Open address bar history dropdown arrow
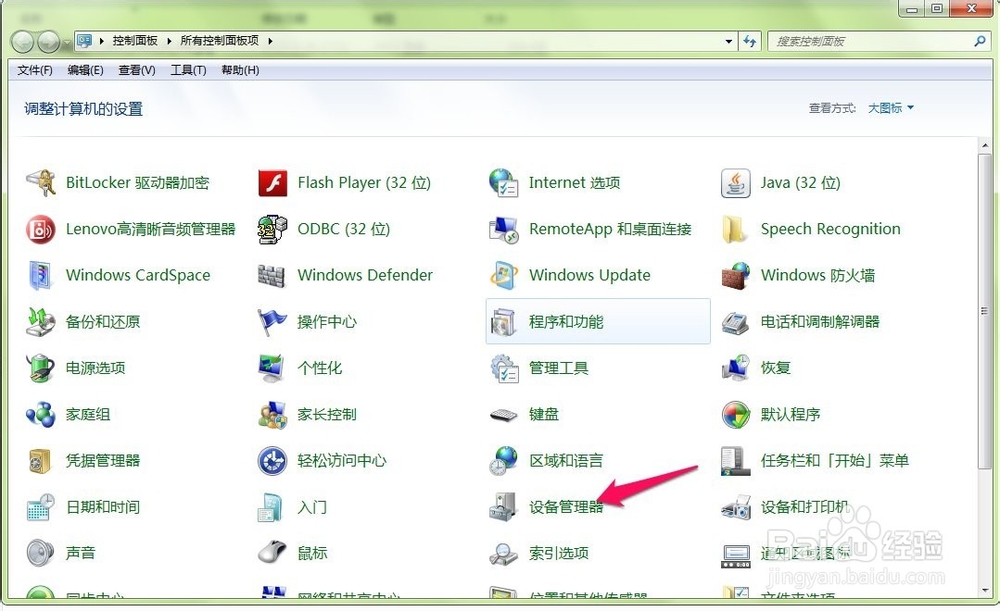Screen dimensions: 1000x611 [x=728, y=41]
